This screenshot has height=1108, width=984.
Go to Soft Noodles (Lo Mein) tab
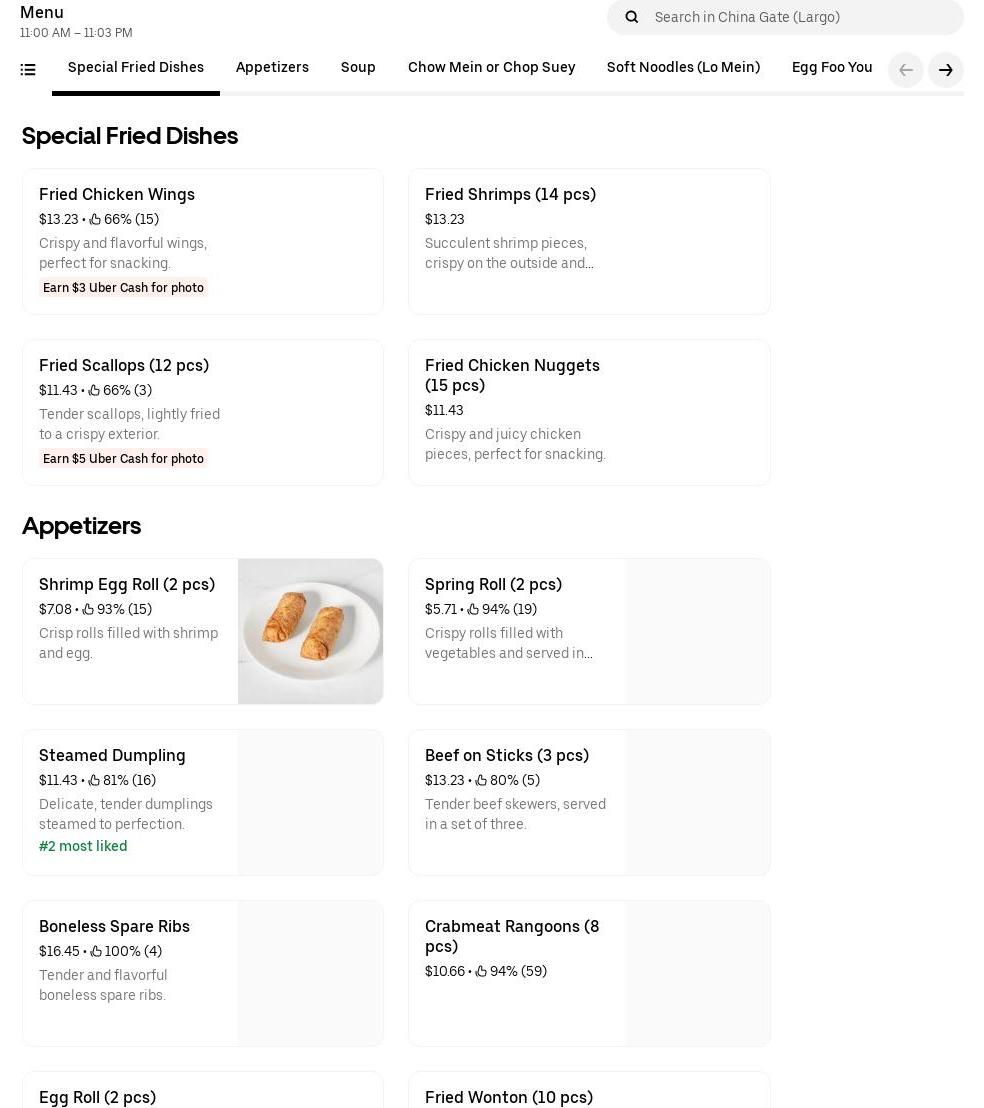pos(683,68)
